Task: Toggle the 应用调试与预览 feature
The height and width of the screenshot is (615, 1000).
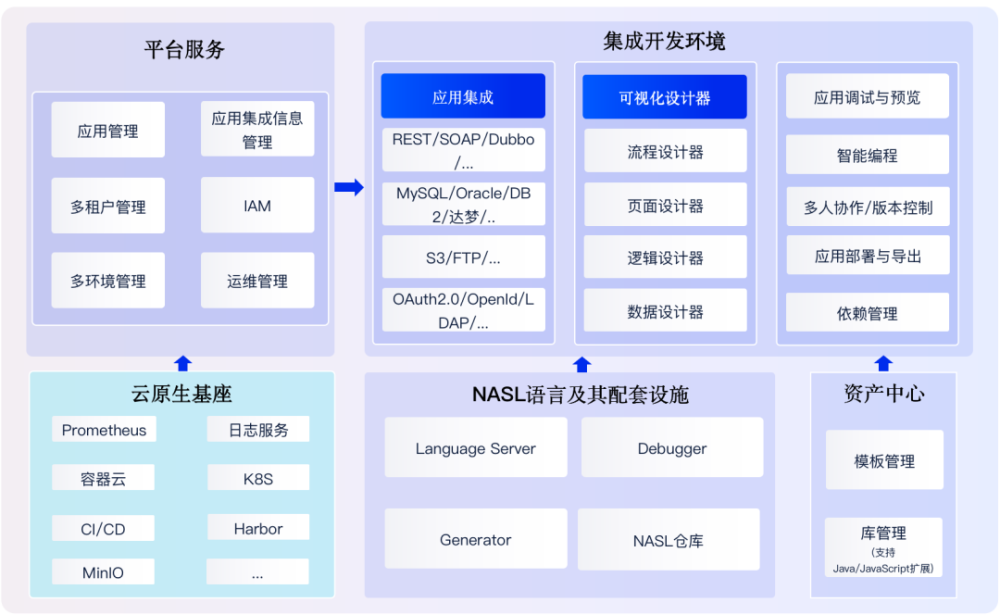Action: (867, 96)
